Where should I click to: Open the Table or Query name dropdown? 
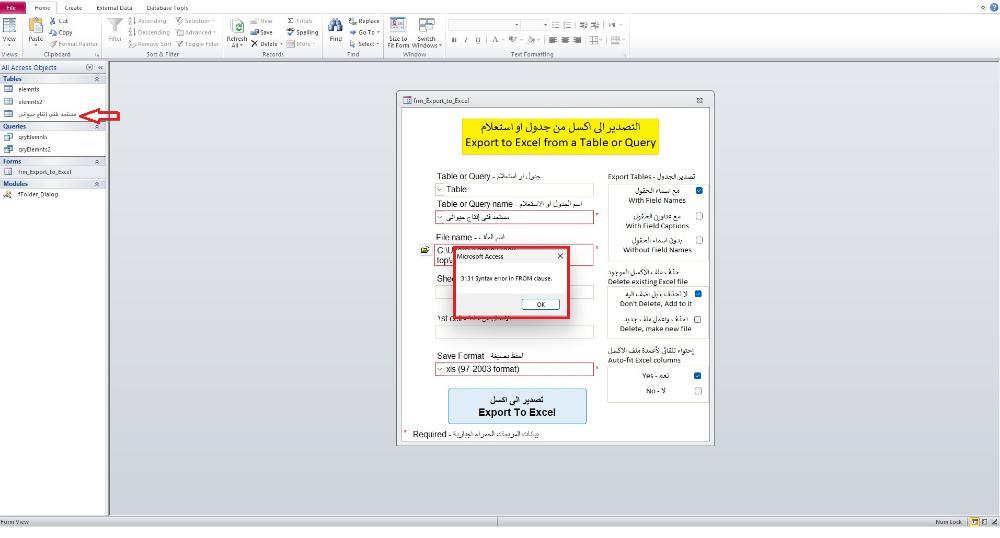(440, 217)
